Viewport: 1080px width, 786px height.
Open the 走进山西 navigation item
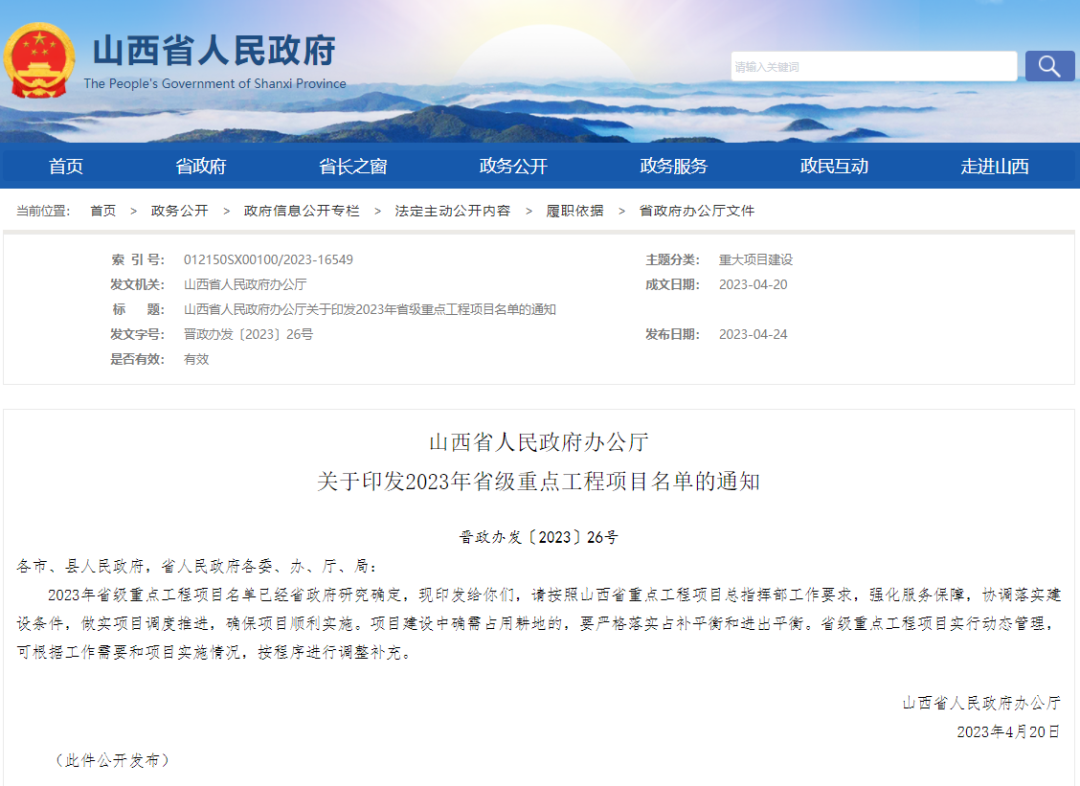click(x=994, y=166)
